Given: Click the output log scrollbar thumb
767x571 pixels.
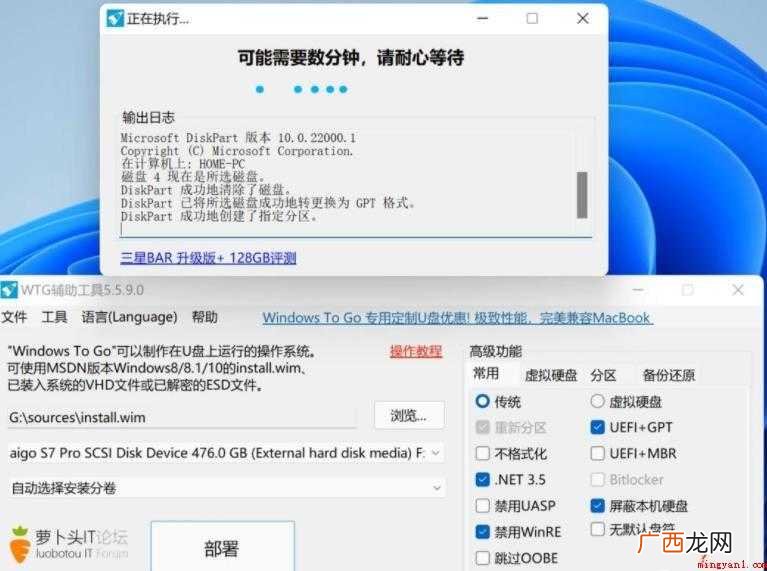Looking at the screenshot, I should (x=582, y=195).
